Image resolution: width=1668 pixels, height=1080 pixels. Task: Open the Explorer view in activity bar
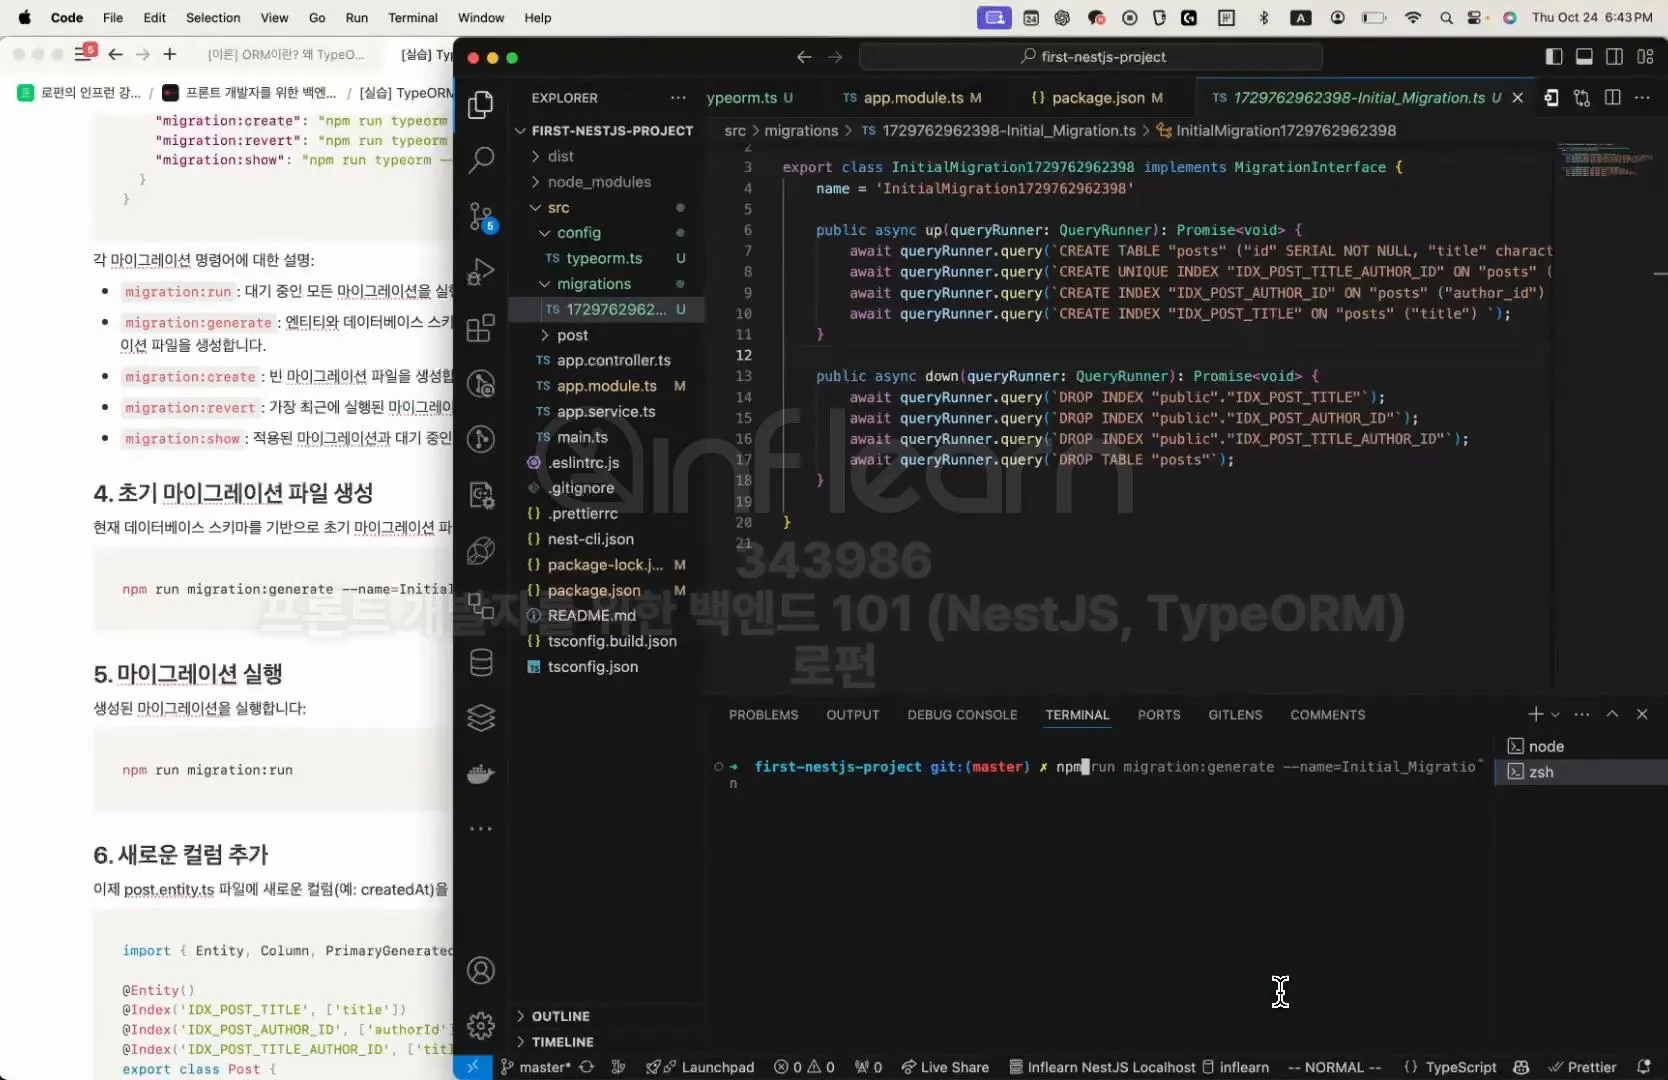tap(481, 104)
